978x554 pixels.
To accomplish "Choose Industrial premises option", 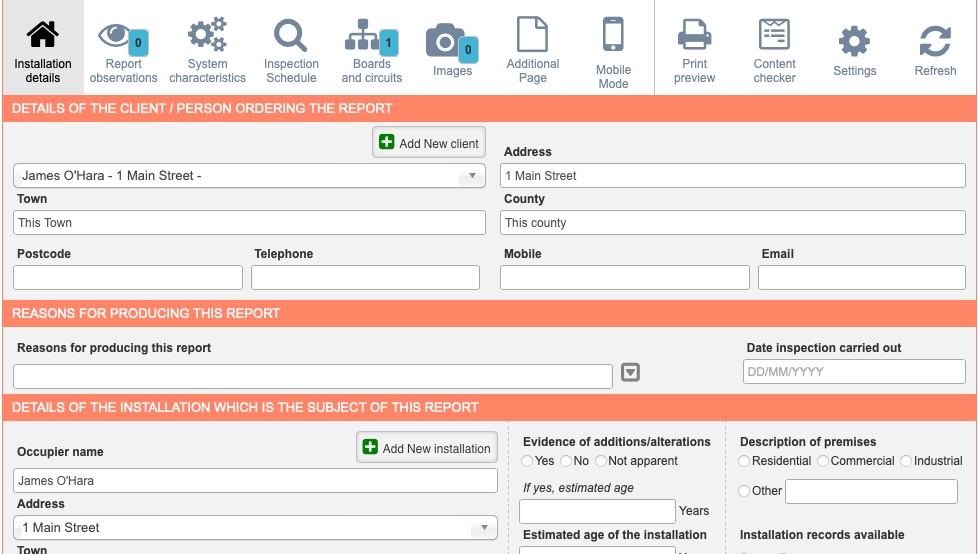I will click(x=906, y=461).
